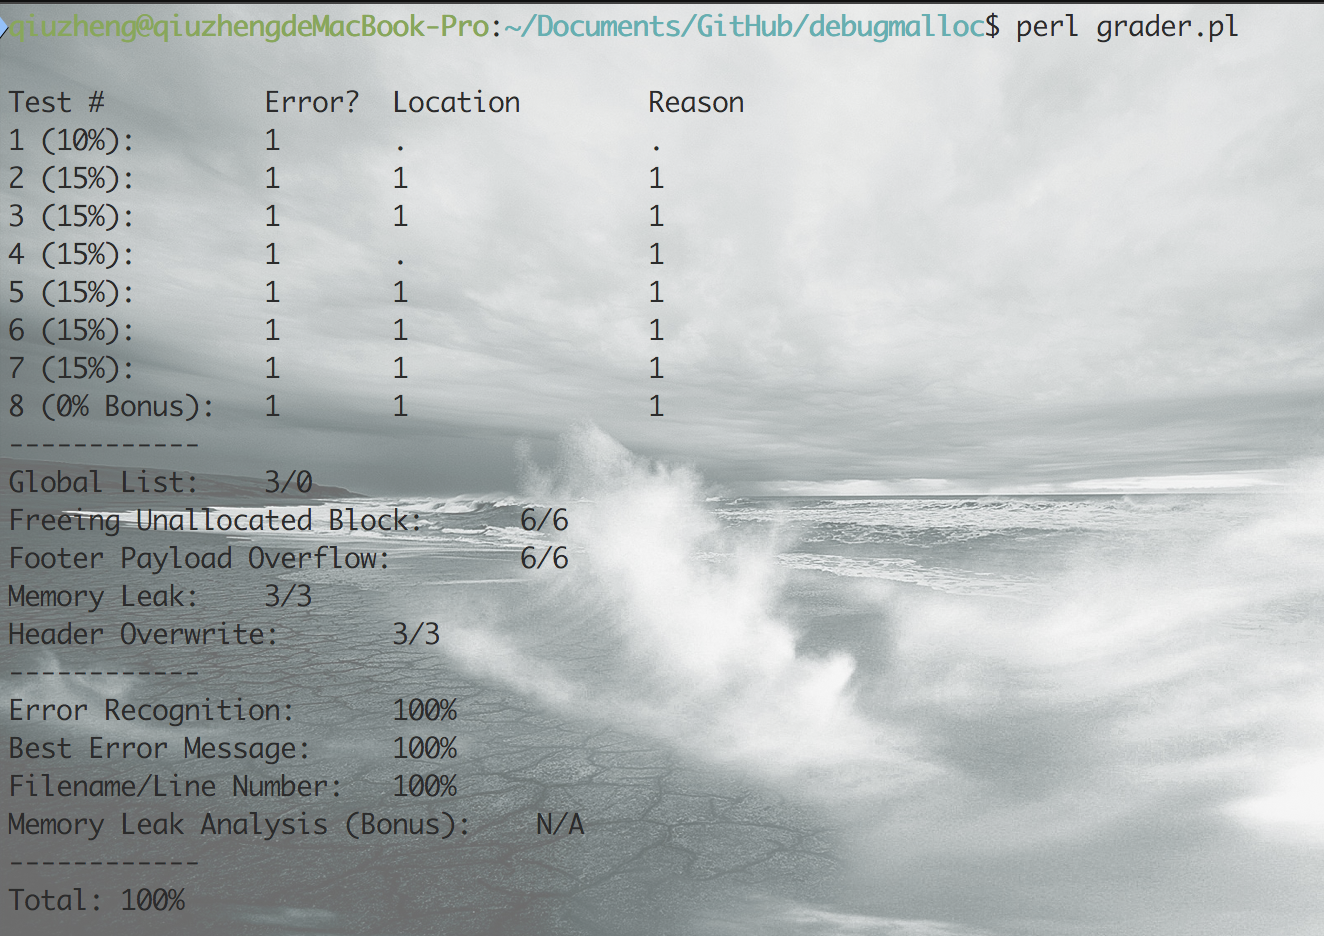Click the Filename/Line Number value '100%'
Screen dimensions: 1324x936
pos(425,786)
